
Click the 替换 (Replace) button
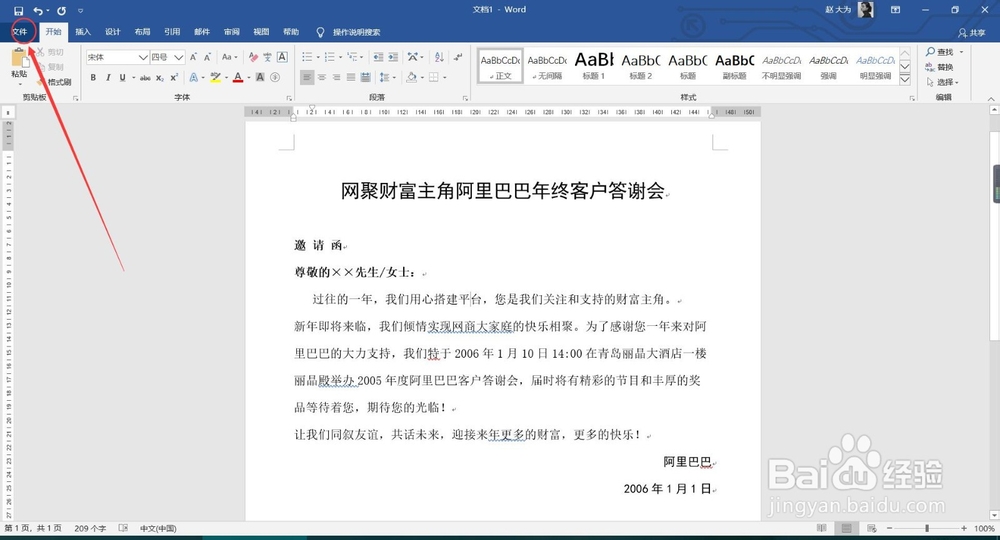pos(940,67)
